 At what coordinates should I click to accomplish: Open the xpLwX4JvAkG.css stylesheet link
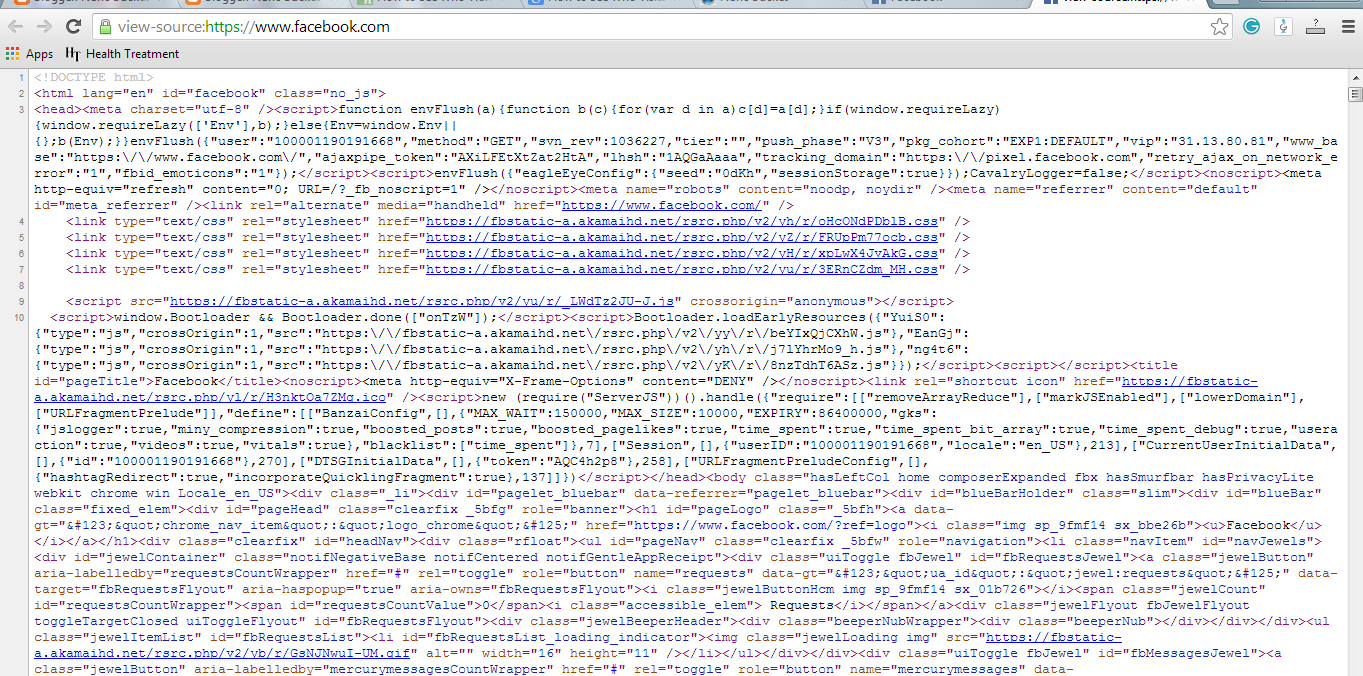682,253
